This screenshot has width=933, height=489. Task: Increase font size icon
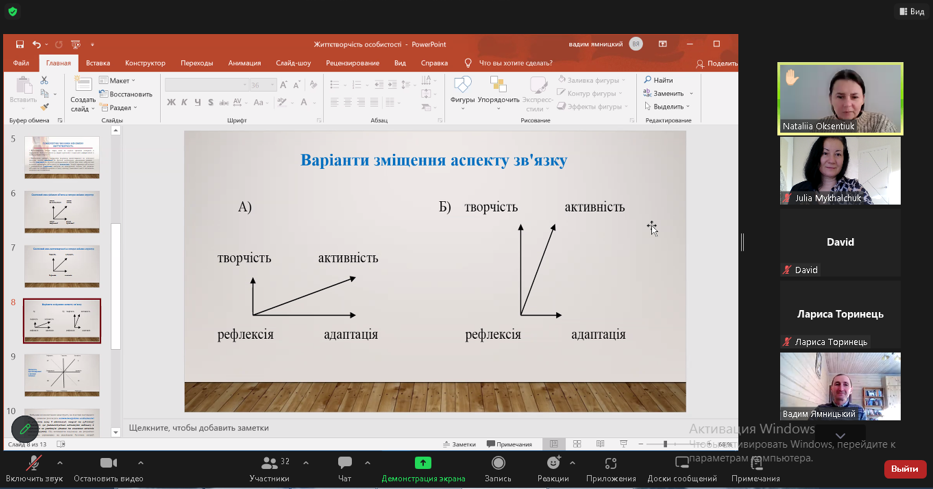[283, 85]
